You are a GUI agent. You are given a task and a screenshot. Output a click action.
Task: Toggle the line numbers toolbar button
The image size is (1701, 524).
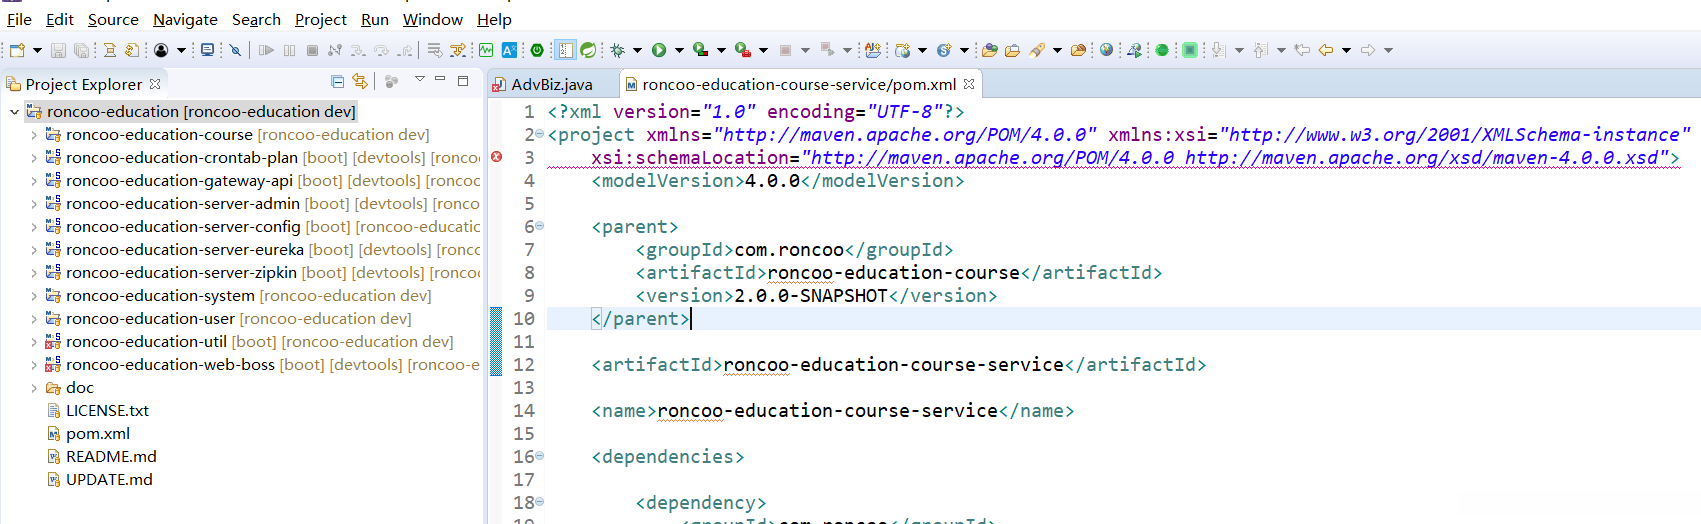(565, 50)
